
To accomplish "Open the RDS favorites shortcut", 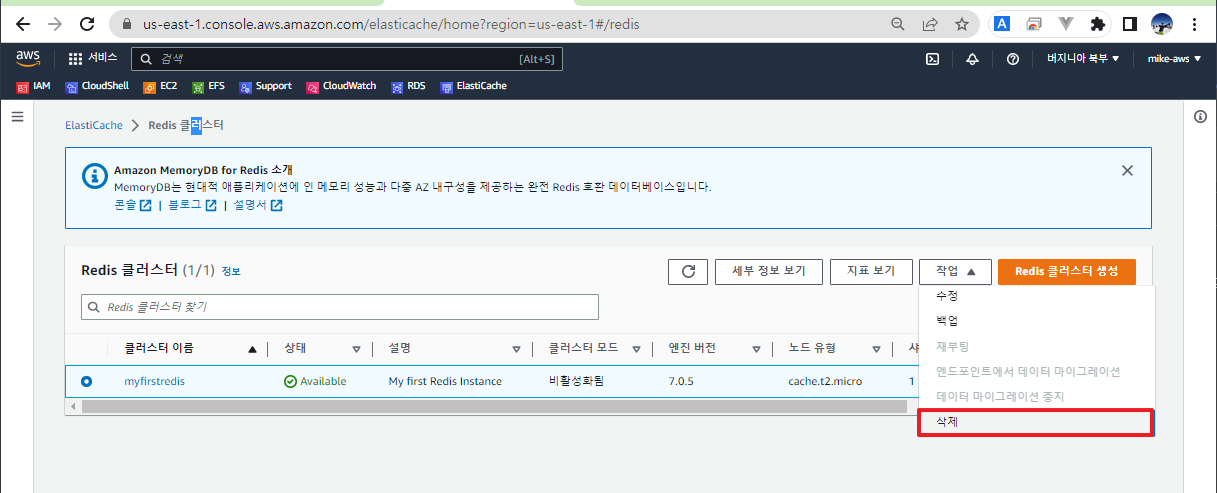I will [x=409, y=86].
